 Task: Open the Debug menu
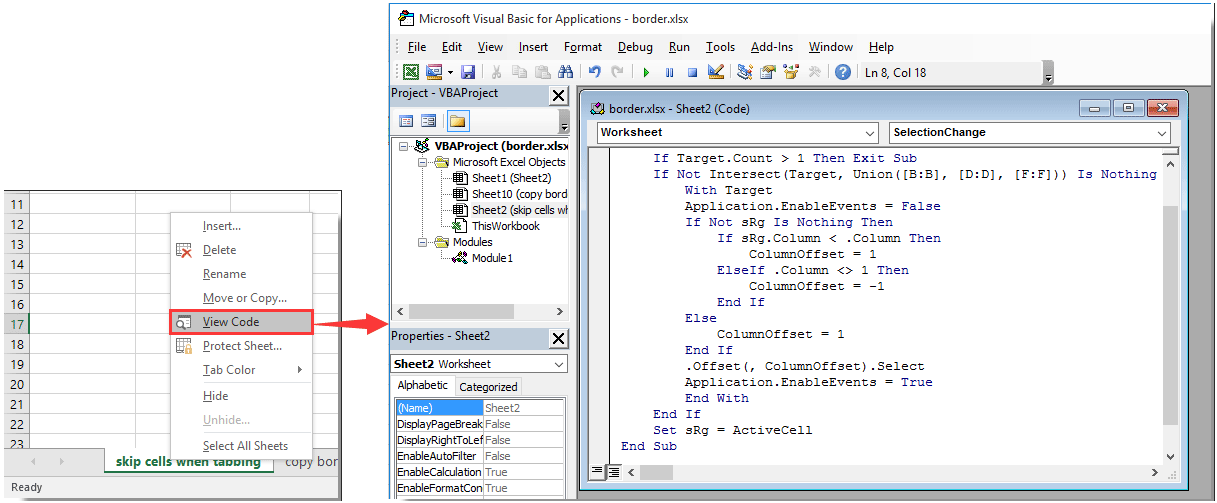(634, 47)
